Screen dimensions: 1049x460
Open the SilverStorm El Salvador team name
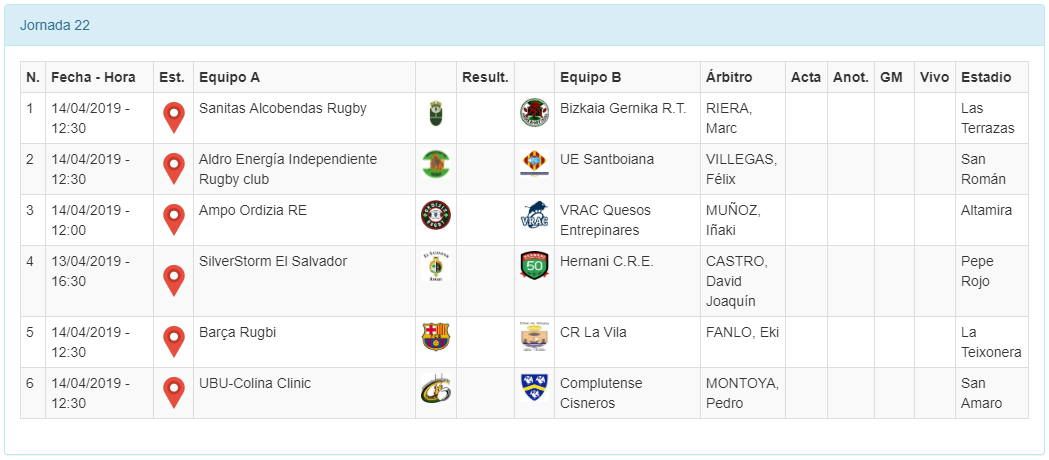point(273,261)
